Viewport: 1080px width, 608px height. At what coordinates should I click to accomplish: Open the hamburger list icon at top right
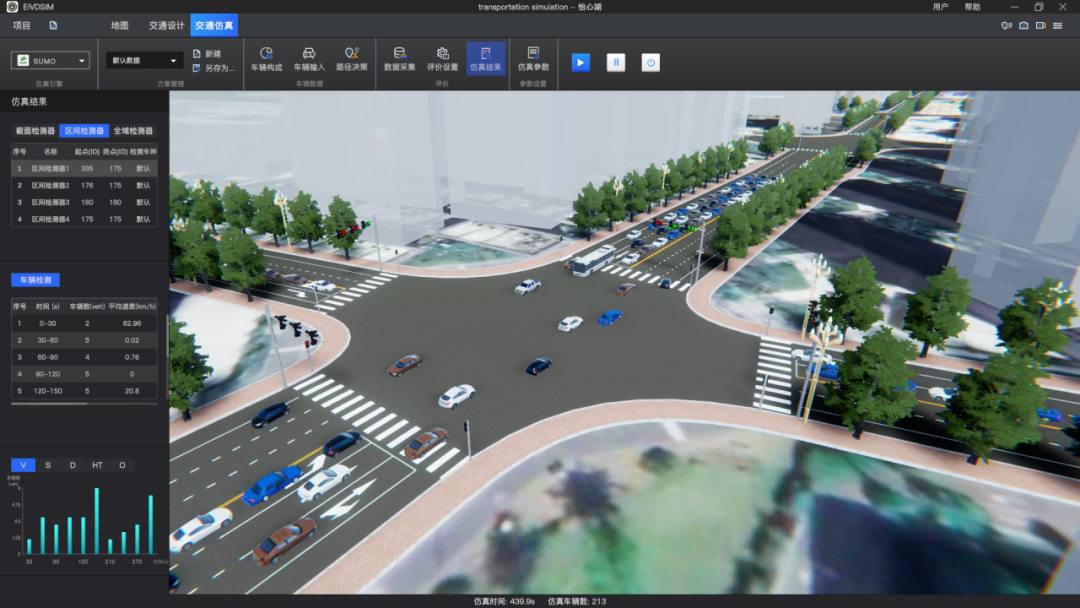(1057, 25)
